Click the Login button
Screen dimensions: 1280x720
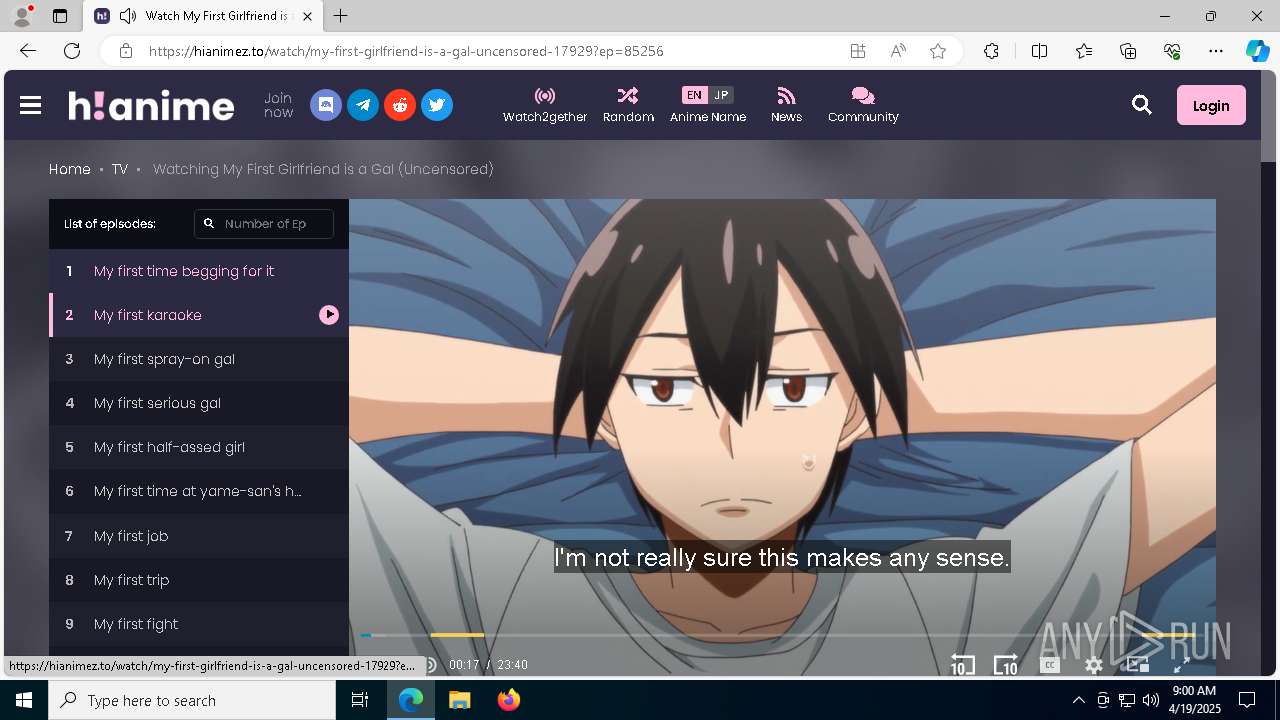1211,105
